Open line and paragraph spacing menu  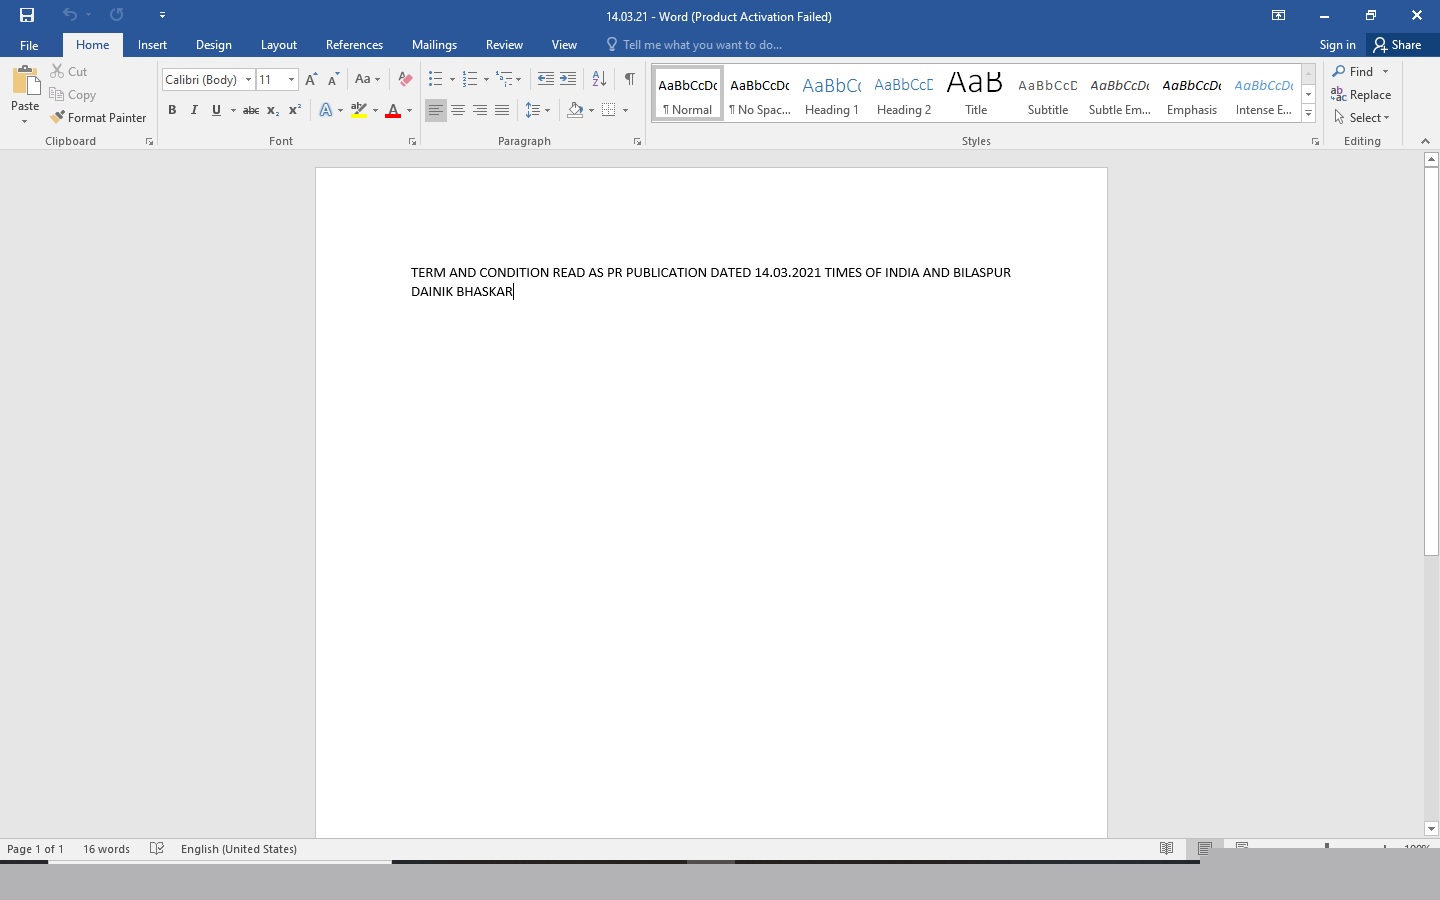538,110
